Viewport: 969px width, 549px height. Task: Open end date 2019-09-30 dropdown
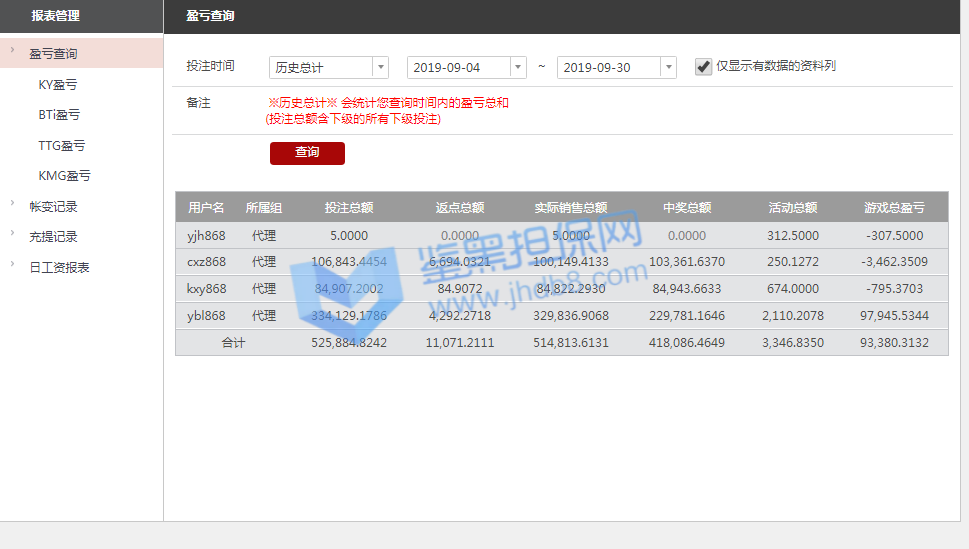pyautogui.click(x=616, y=68)
